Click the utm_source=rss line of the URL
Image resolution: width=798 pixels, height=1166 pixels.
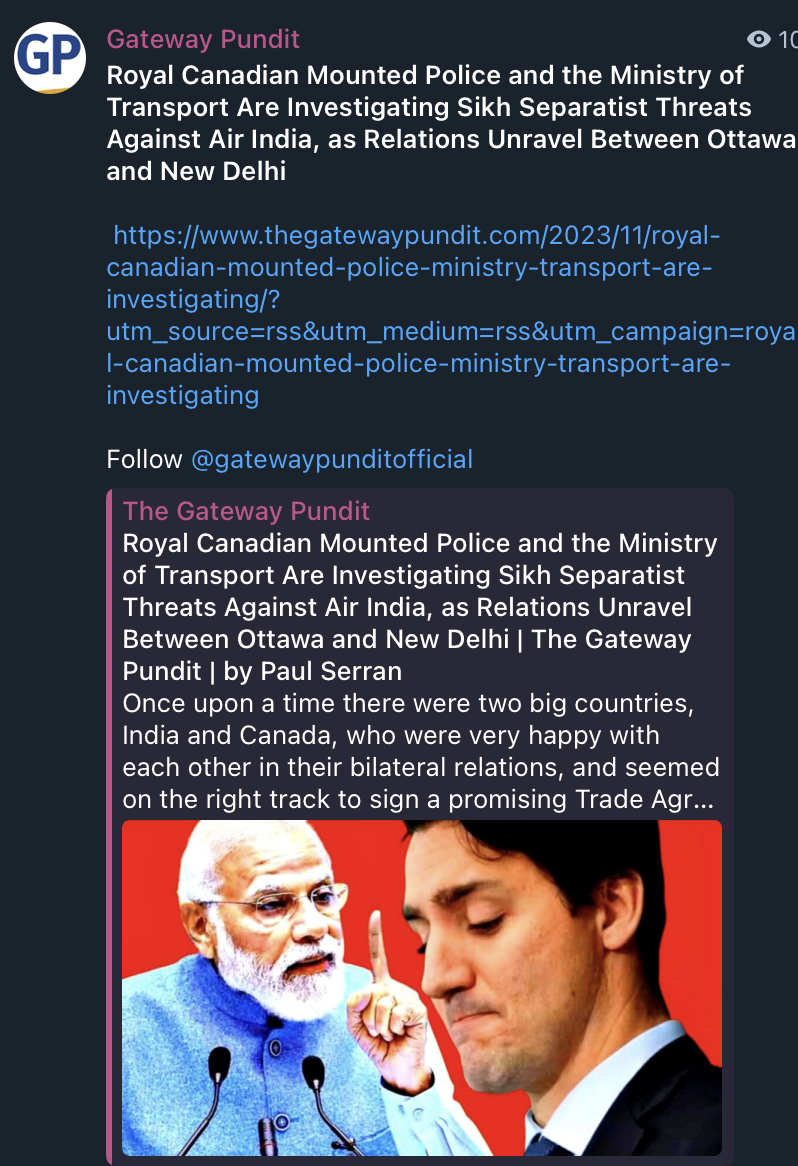451,331
